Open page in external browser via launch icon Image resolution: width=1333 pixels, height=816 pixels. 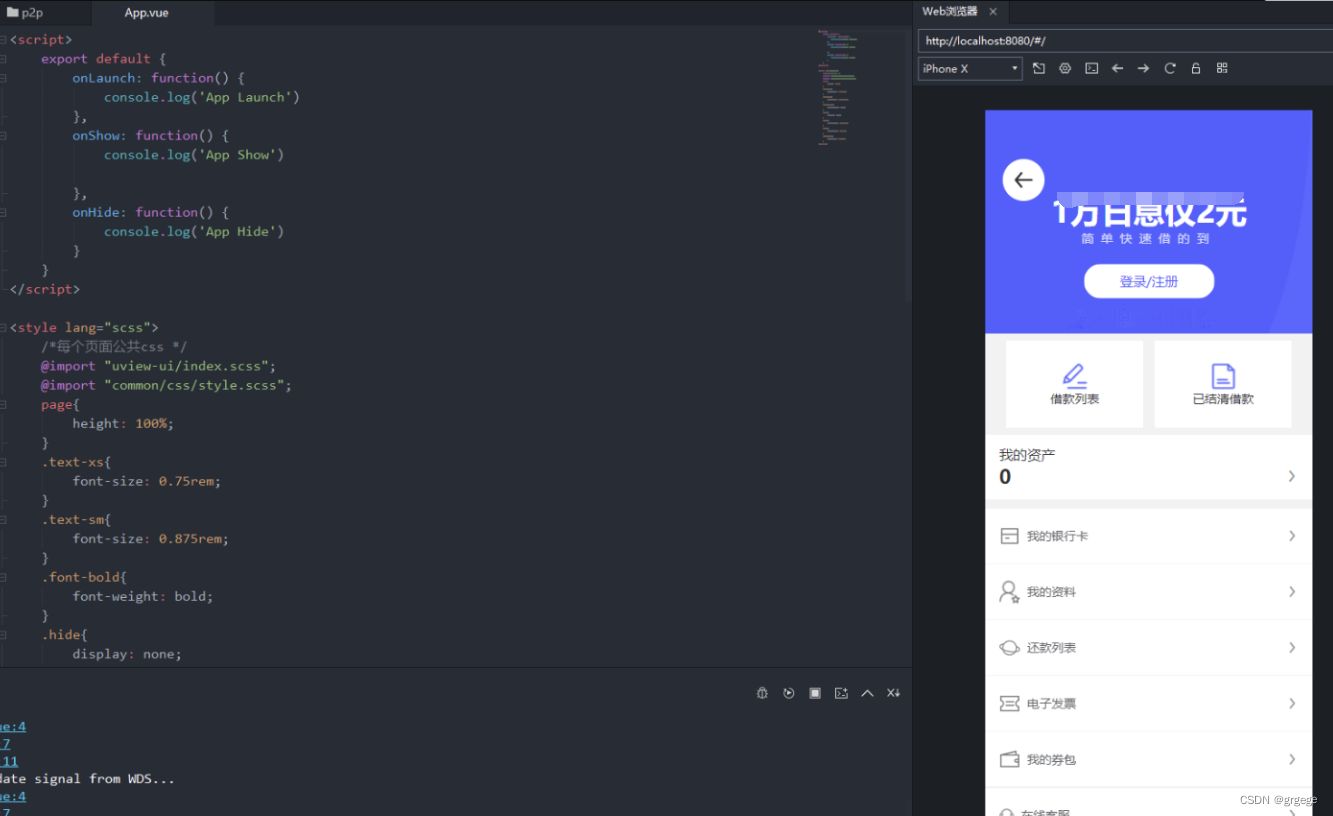pyautogui.click(x=1040, y=68)
